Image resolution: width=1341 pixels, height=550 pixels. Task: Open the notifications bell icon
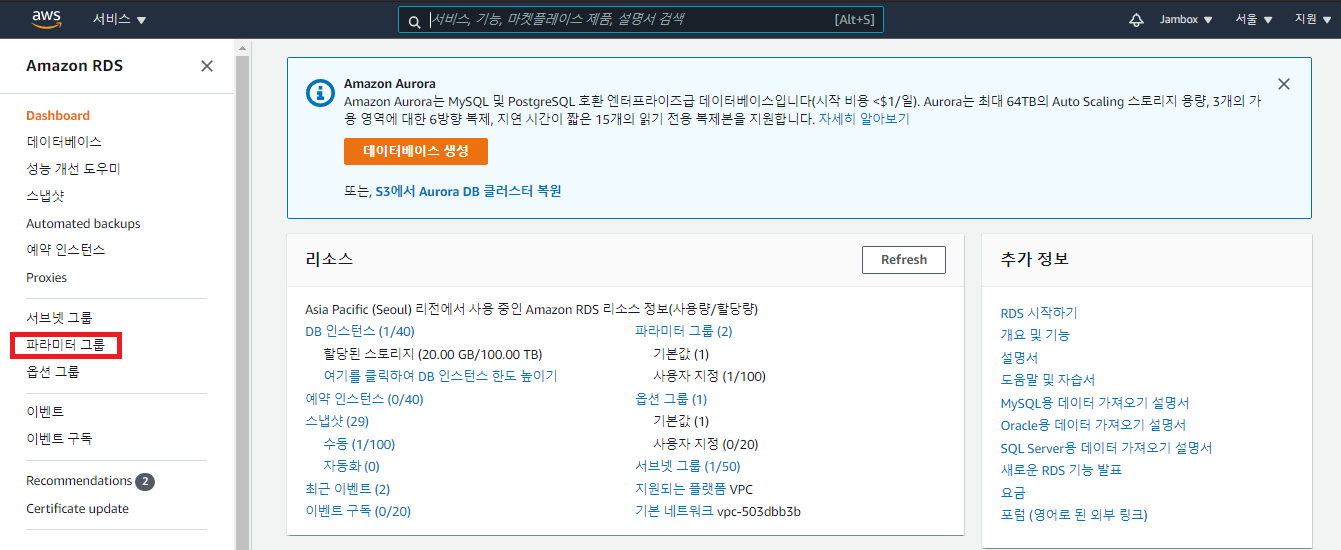1136,20
